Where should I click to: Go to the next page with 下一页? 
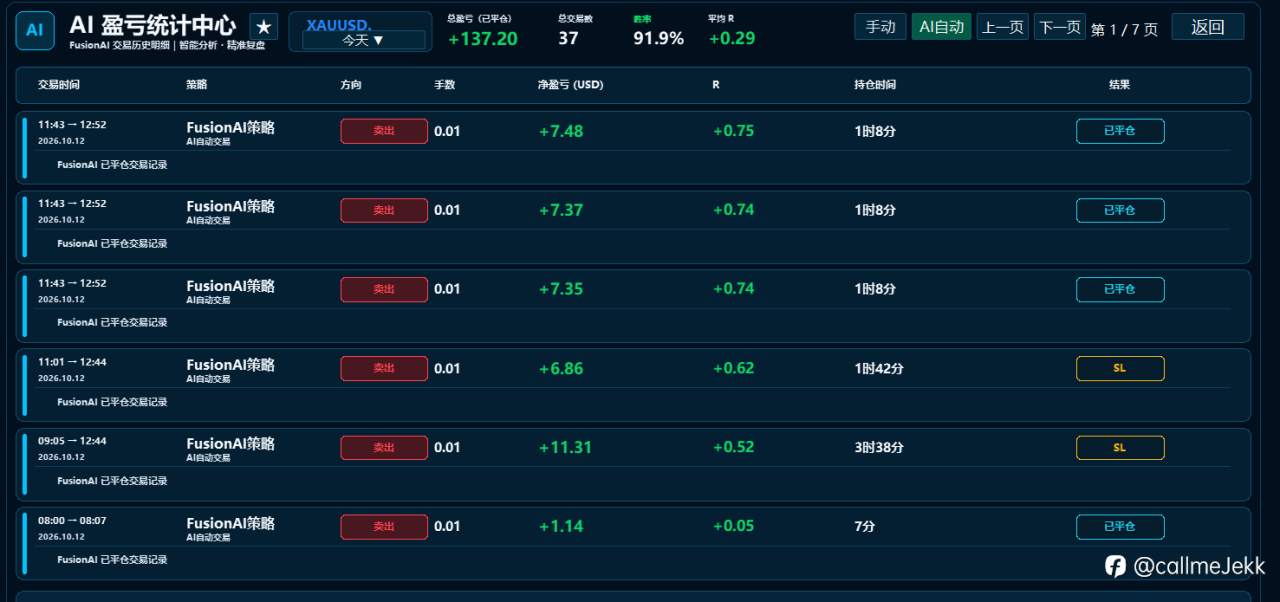1060,27
